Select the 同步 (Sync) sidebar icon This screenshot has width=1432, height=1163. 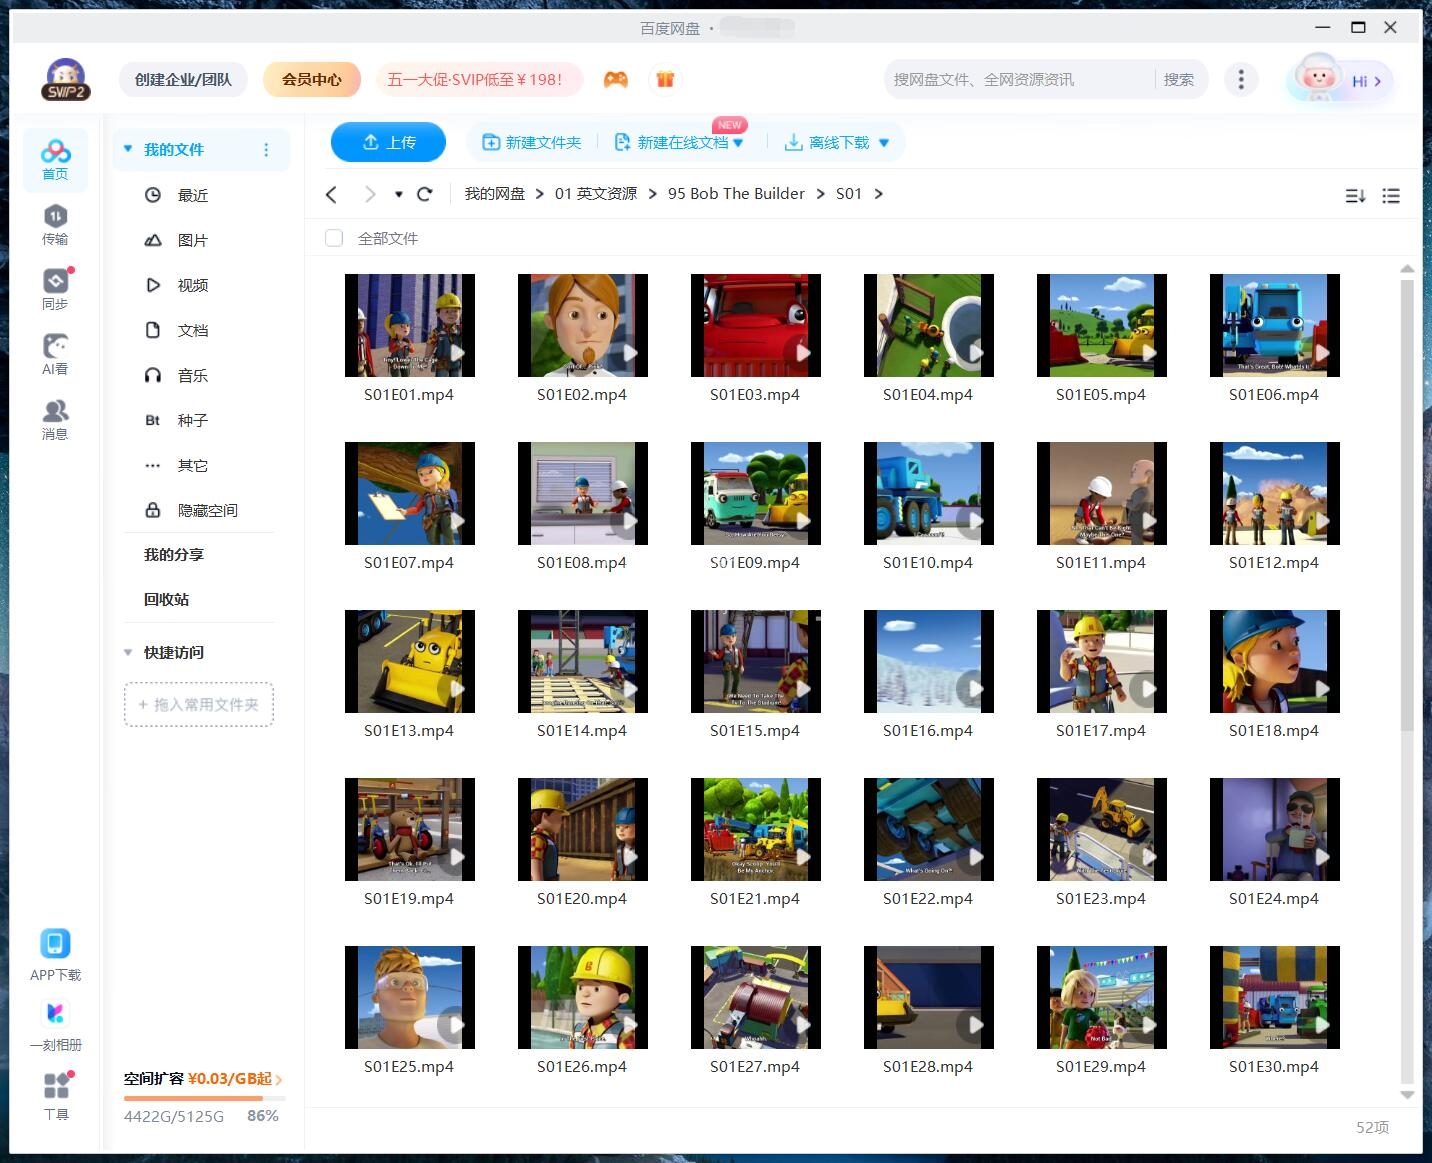pos(55,290)
